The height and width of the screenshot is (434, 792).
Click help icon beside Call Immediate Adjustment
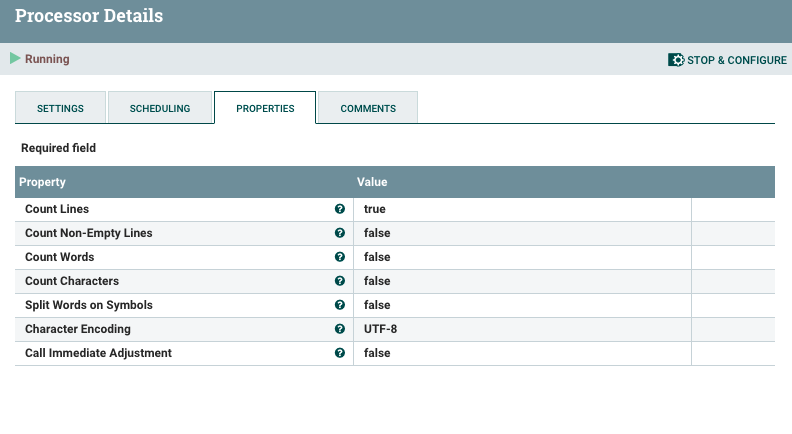point(340,353)
